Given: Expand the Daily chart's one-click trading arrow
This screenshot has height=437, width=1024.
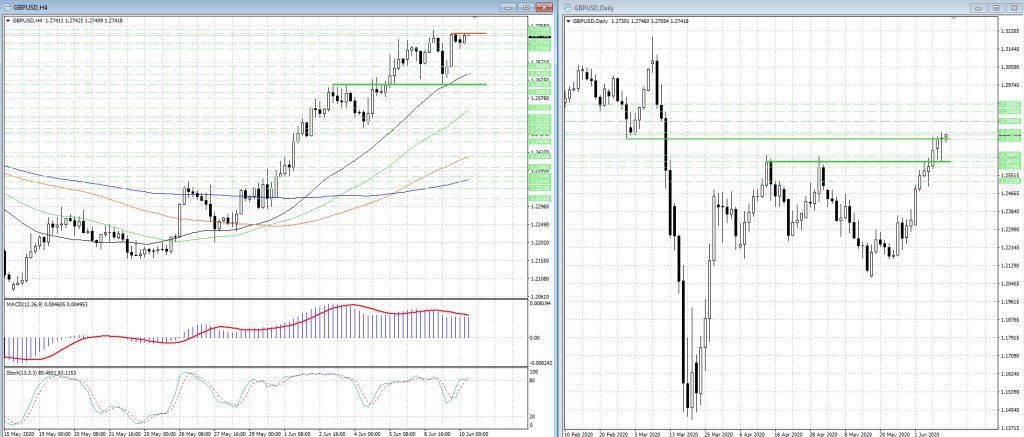Looking at the screenshot, I should [568, 20].
